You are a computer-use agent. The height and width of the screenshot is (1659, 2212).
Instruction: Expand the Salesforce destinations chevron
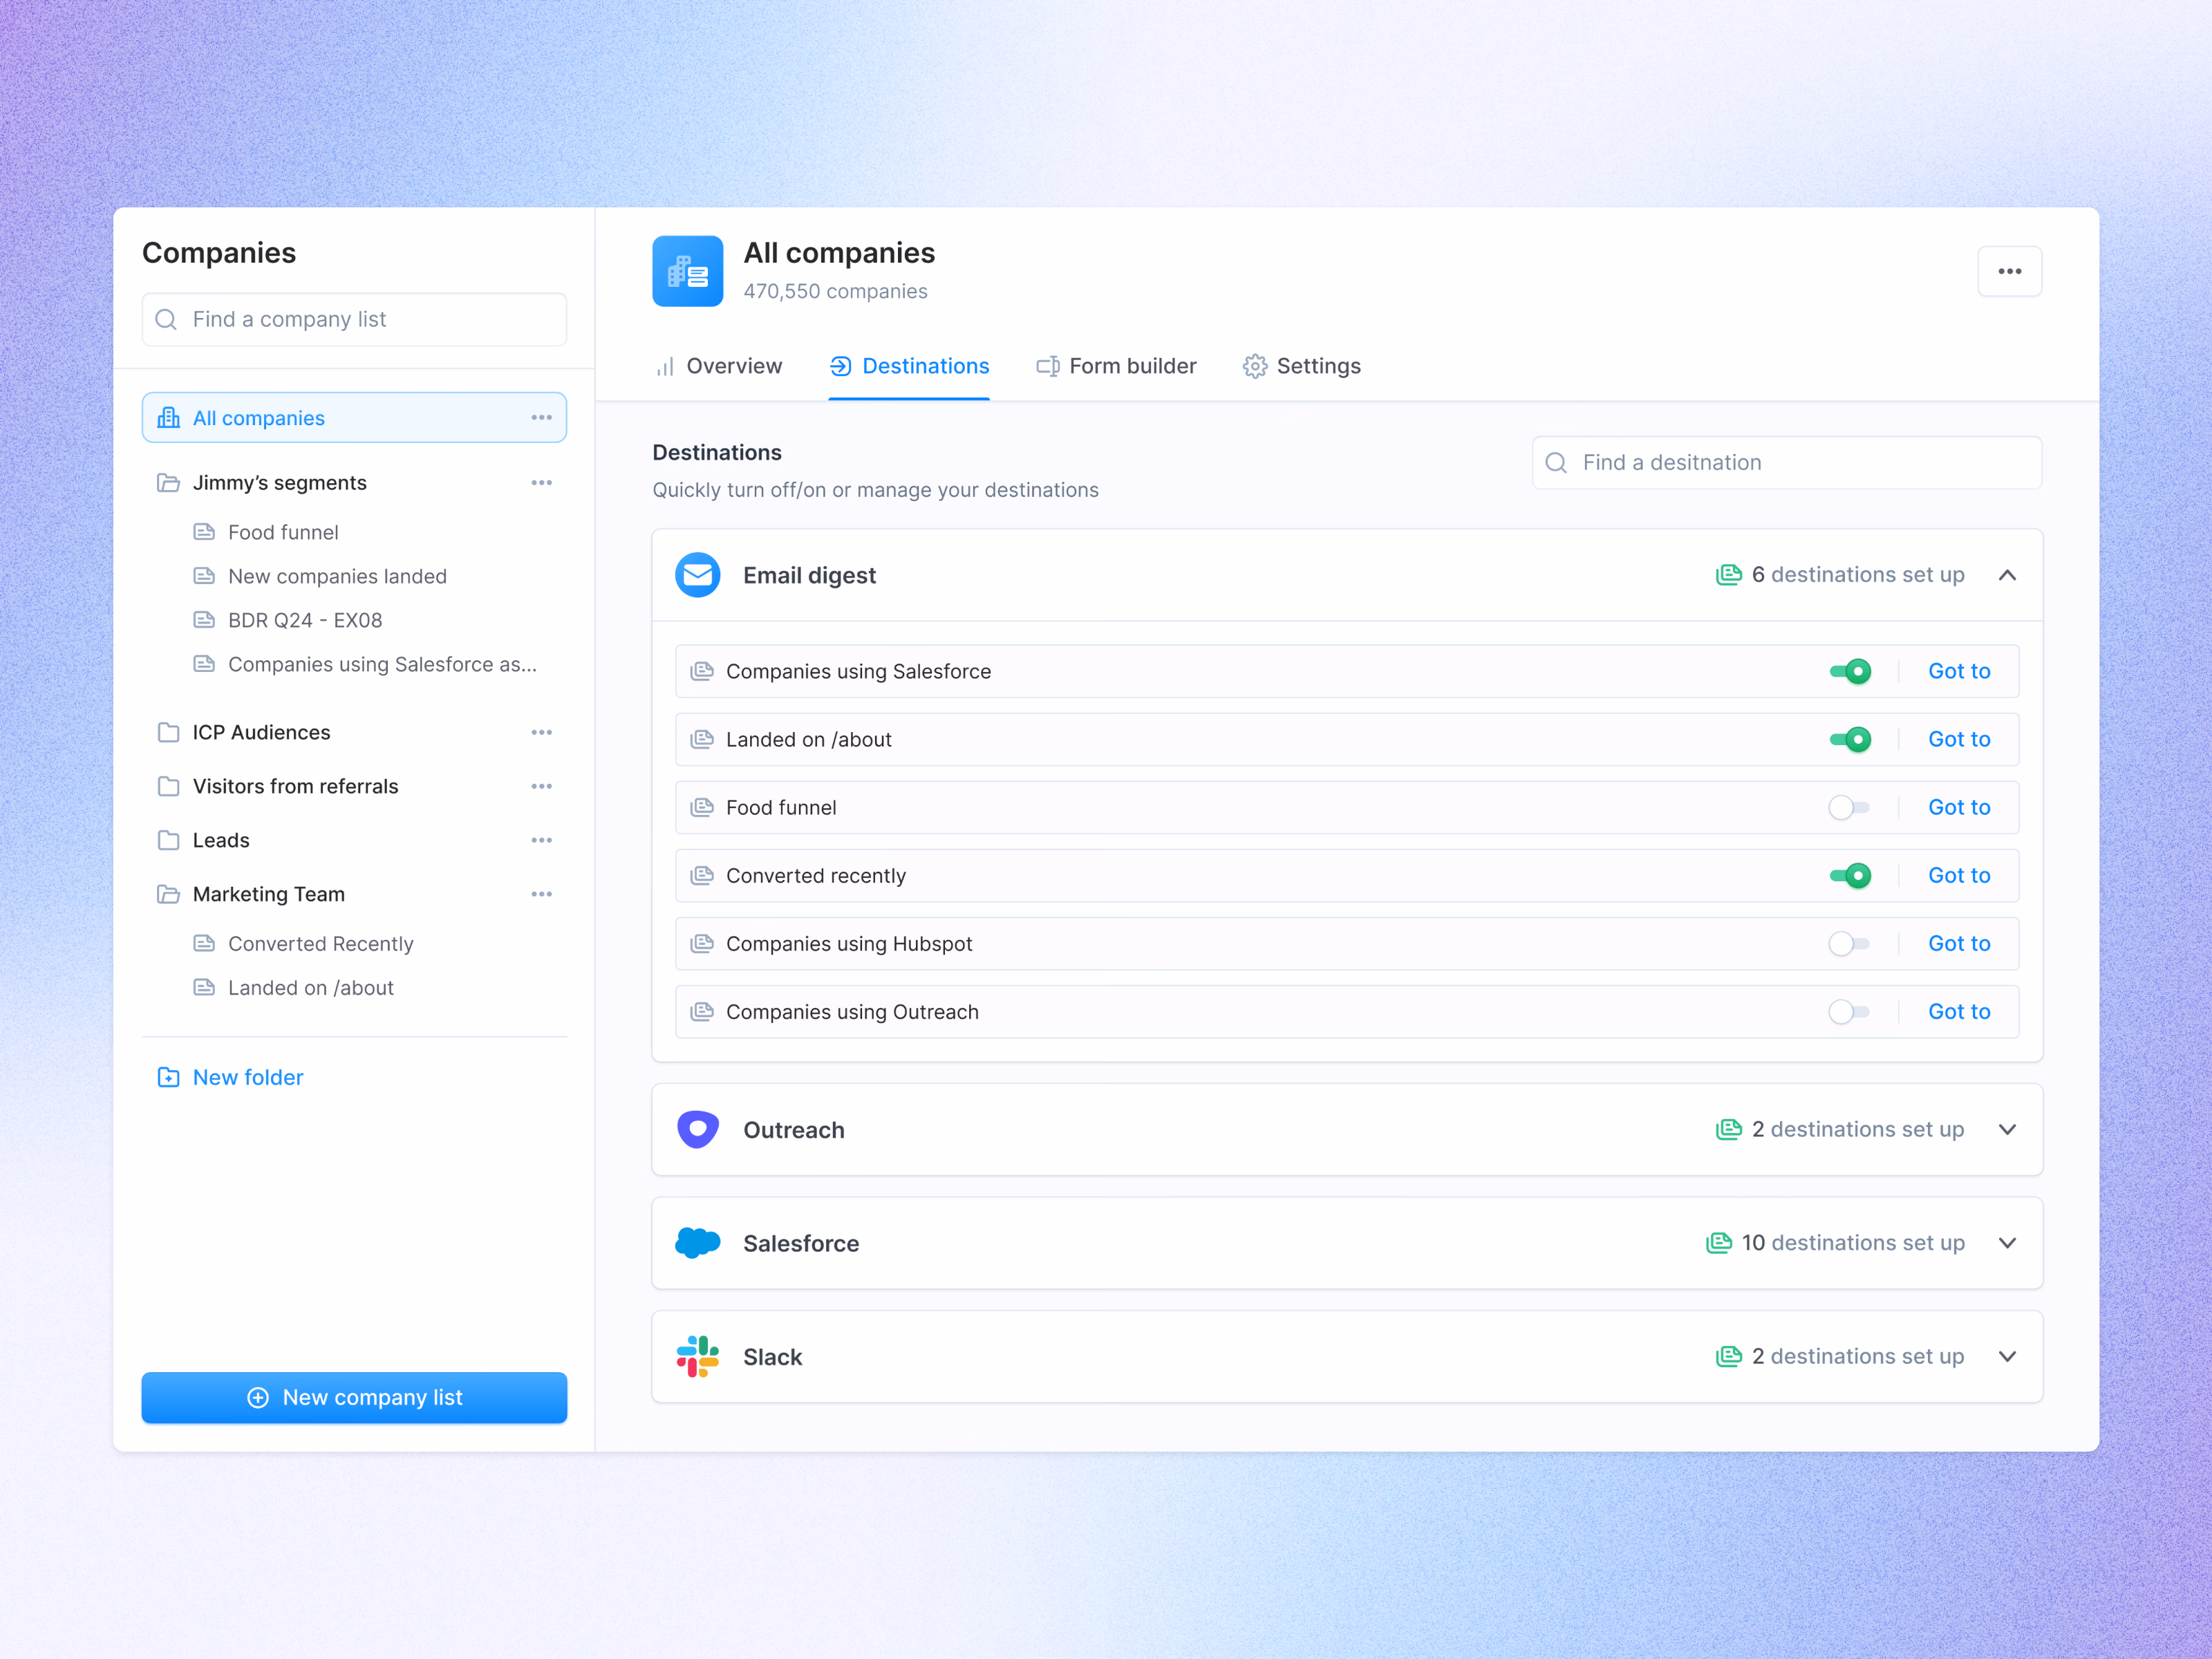pyautogui.click(x=2007, y=1243)
